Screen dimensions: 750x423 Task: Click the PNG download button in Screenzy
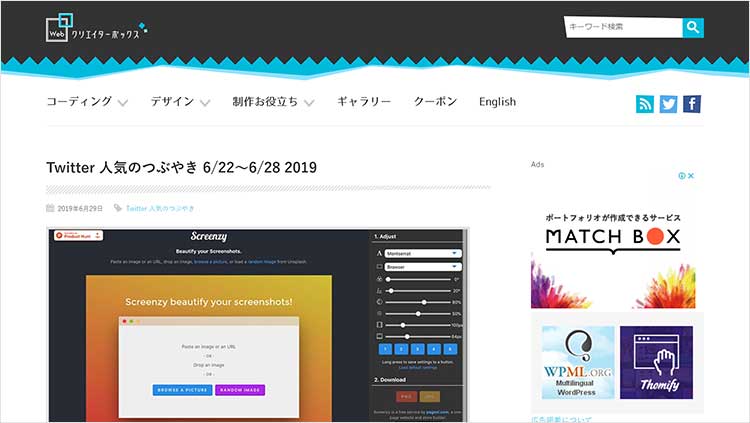click(x=406, y=396)
